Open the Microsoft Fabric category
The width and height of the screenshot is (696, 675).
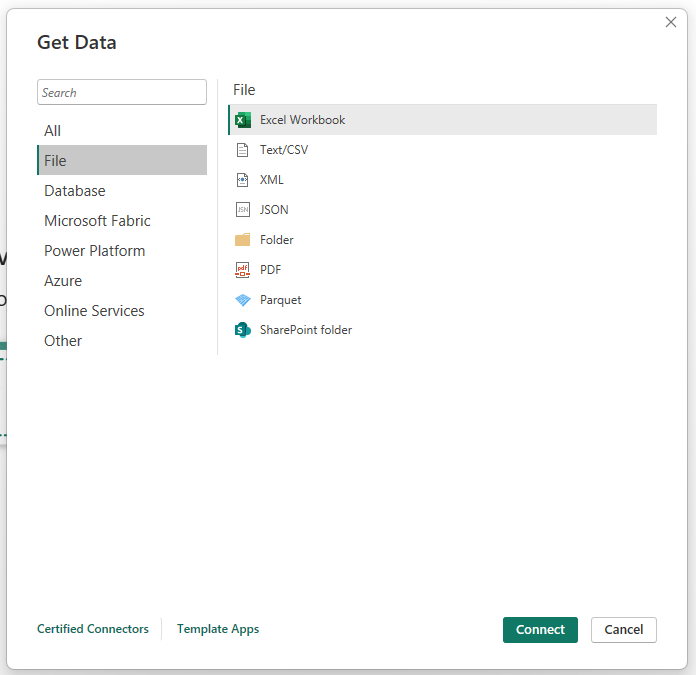pos(122,221)
